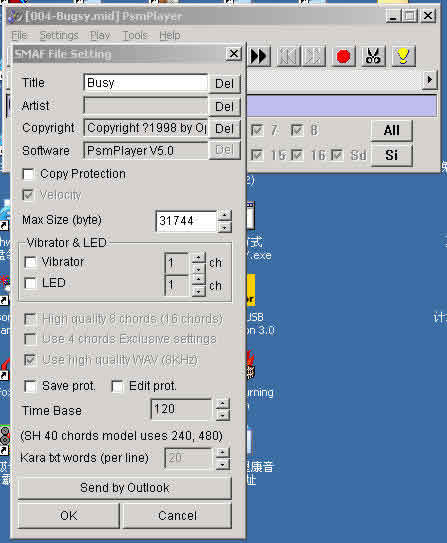The image size is (447, 543).
Task: Open the Tools menu
Action: coord(135,35)
